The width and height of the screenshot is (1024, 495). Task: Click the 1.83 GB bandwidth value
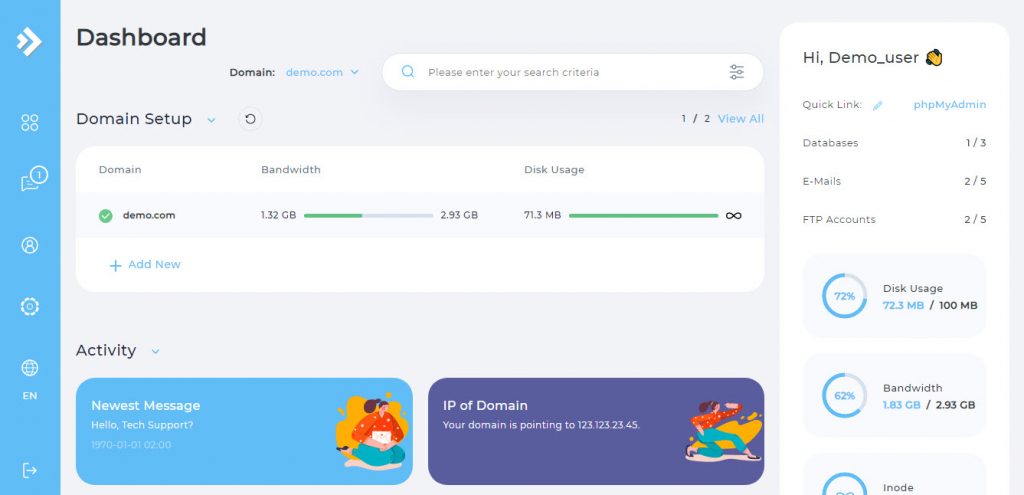pyautogui.click(x=901, y=405)
